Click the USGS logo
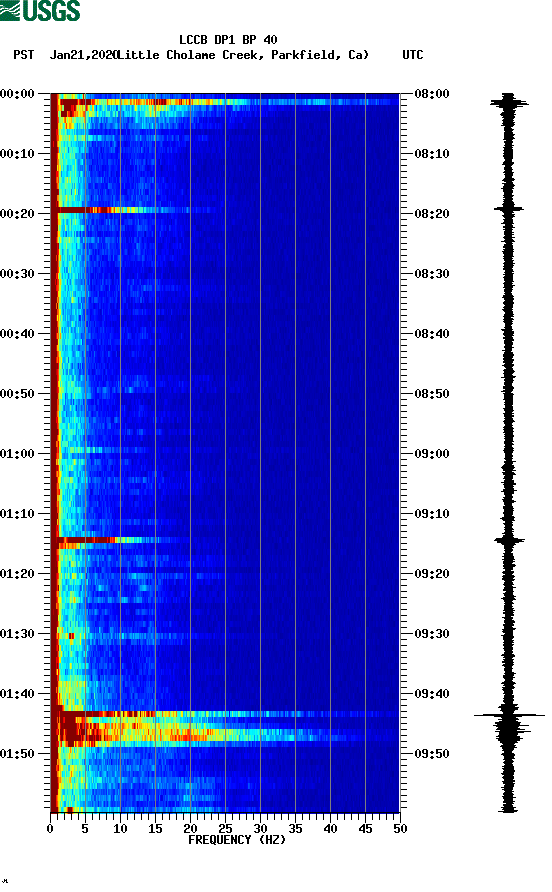The width and height of the screenshot is (552, 892). pos(40,10)
